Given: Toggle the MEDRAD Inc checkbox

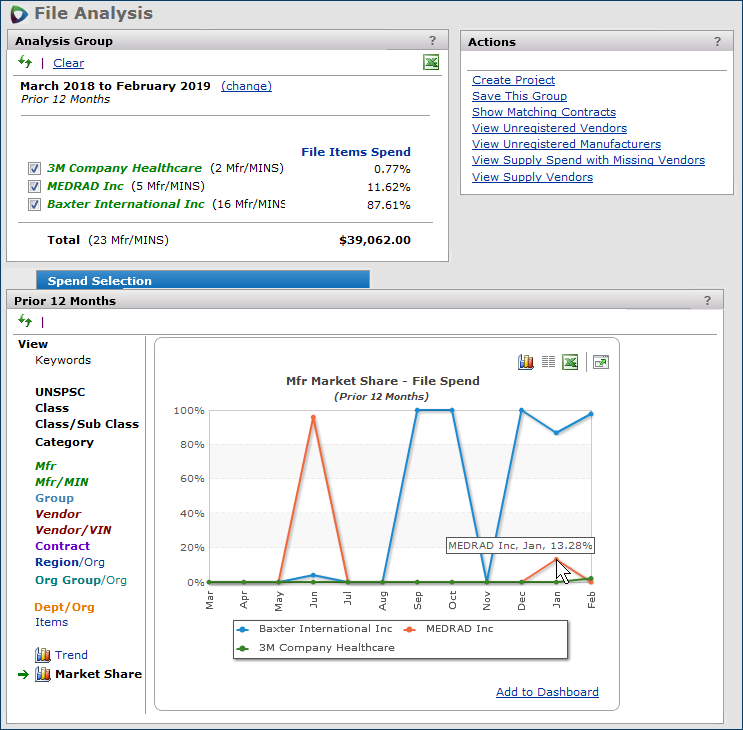Looking at the screenshot, I should (34, 187).
